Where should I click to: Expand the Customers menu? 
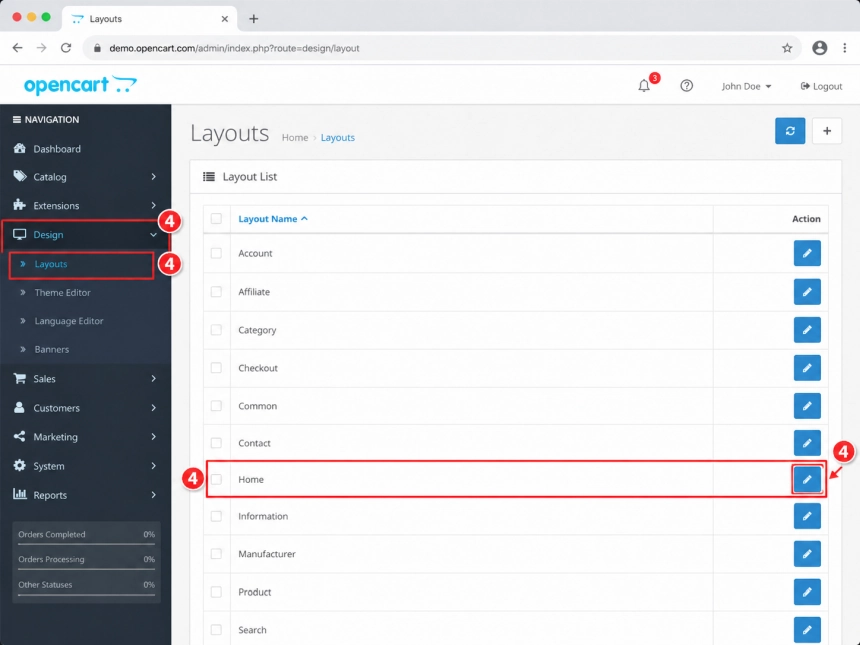pos(85,408)
